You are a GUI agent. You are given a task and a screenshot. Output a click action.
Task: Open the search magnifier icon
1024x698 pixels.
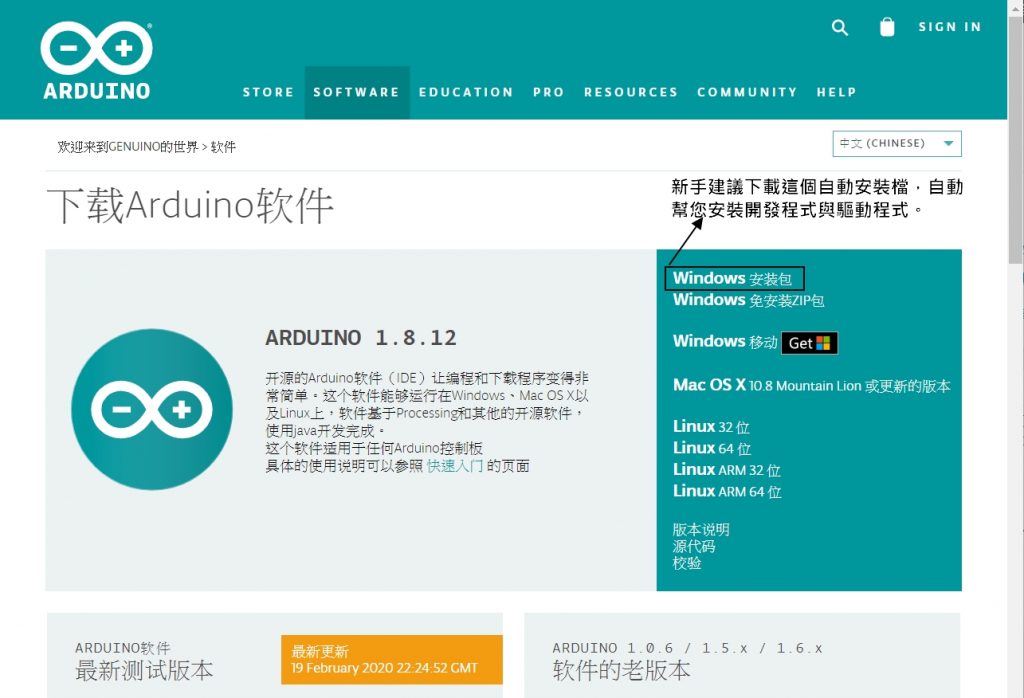tap(840, 27)
